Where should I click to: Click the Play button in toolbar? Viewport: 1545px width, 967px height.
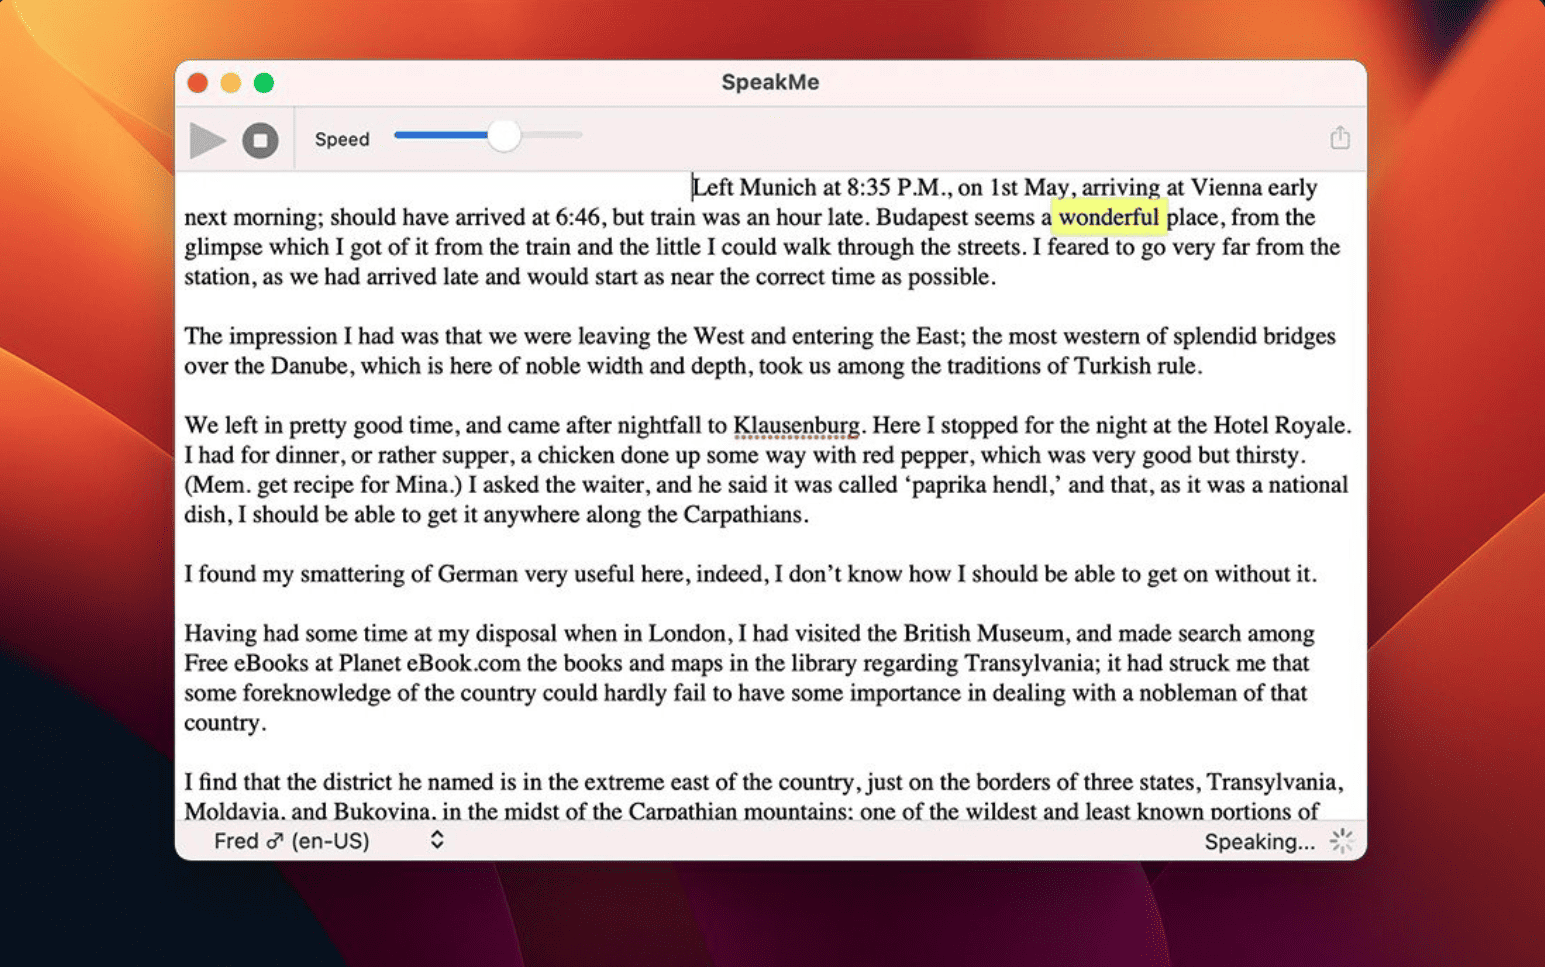pyautogui.click(x=207, y=140)
